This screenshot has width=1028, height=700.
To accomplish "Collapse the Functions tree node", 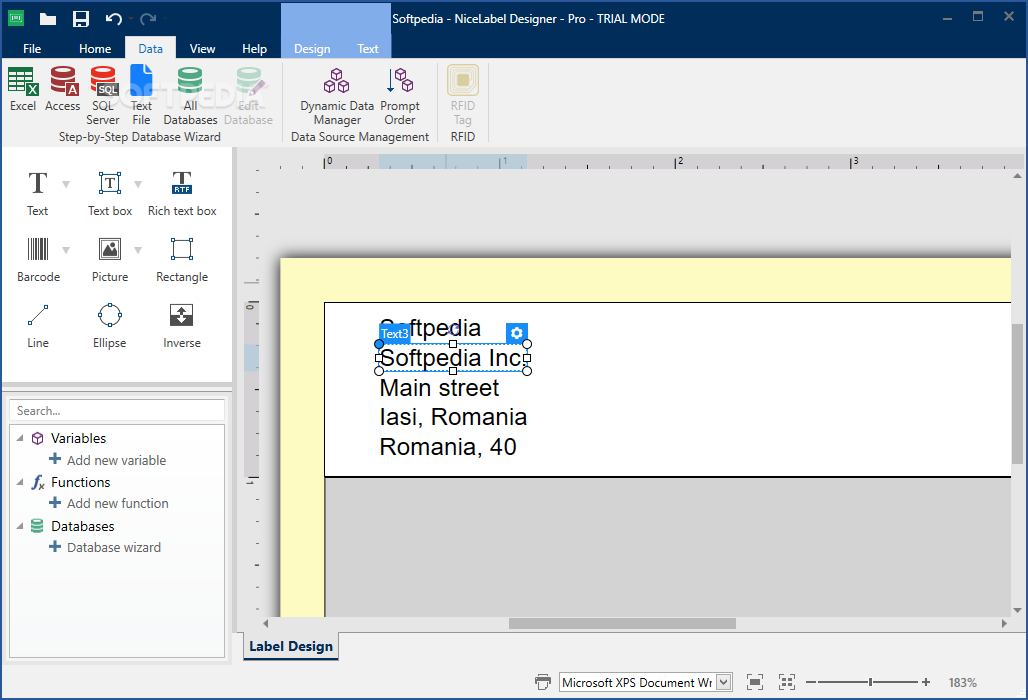I will (20, 482).
